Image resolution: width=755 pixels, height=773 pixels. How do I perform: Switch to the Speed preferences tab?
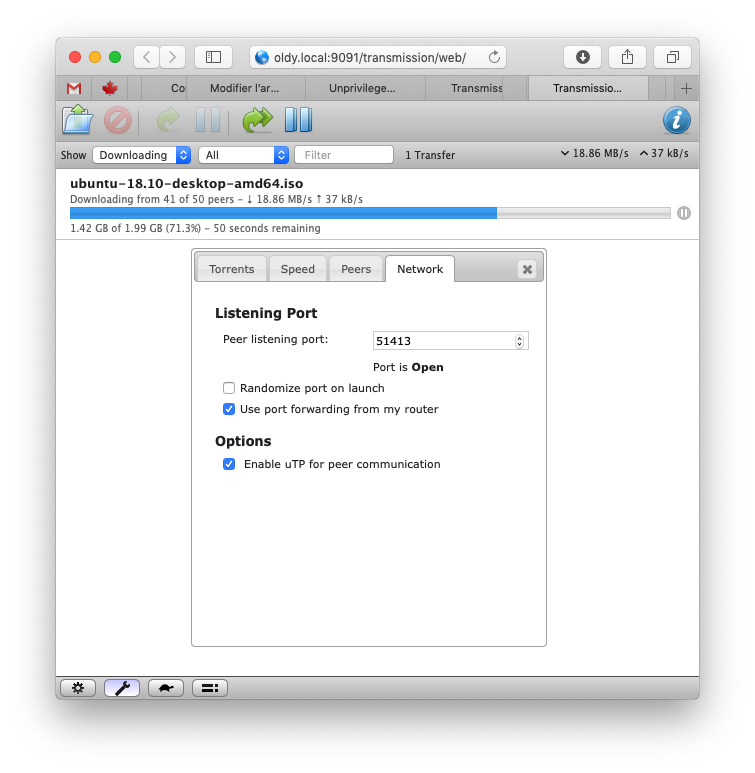point(297,269)
